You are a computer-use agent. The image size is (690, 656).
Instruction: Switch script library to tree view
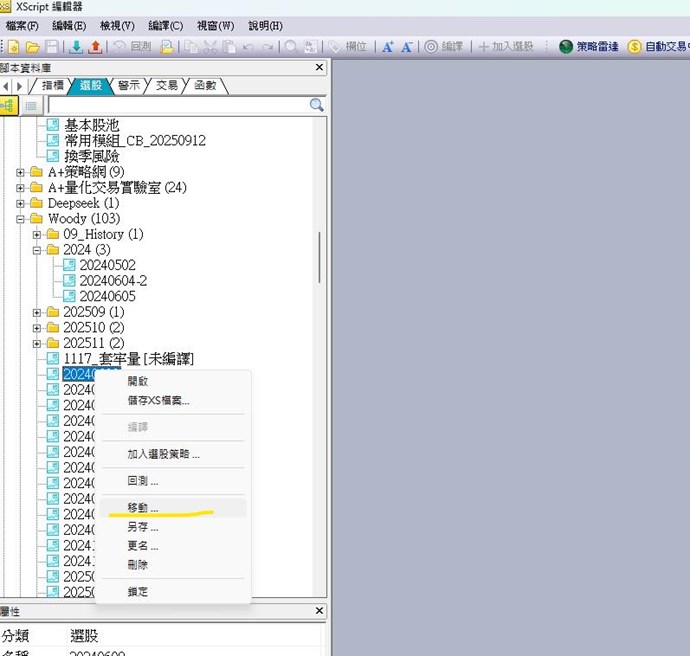point(10,105)
